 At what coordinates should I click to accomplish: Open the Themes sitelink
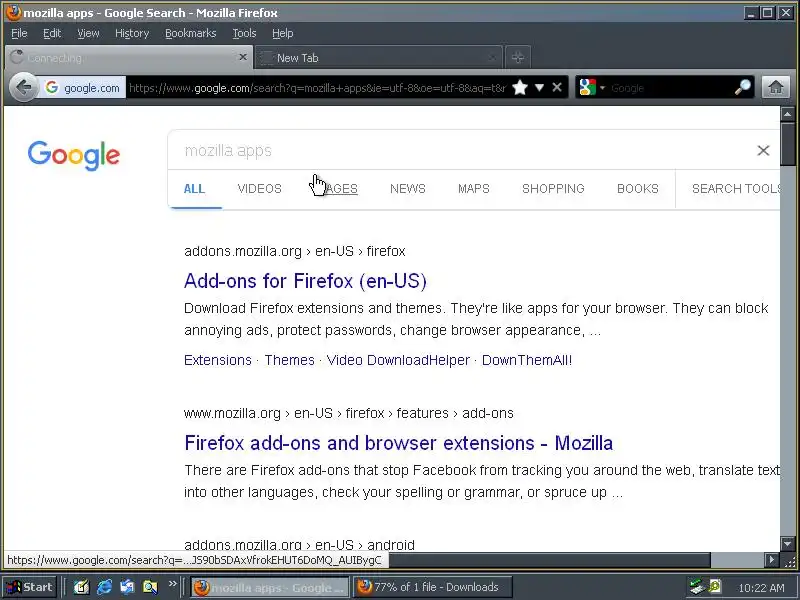(289, 360)
